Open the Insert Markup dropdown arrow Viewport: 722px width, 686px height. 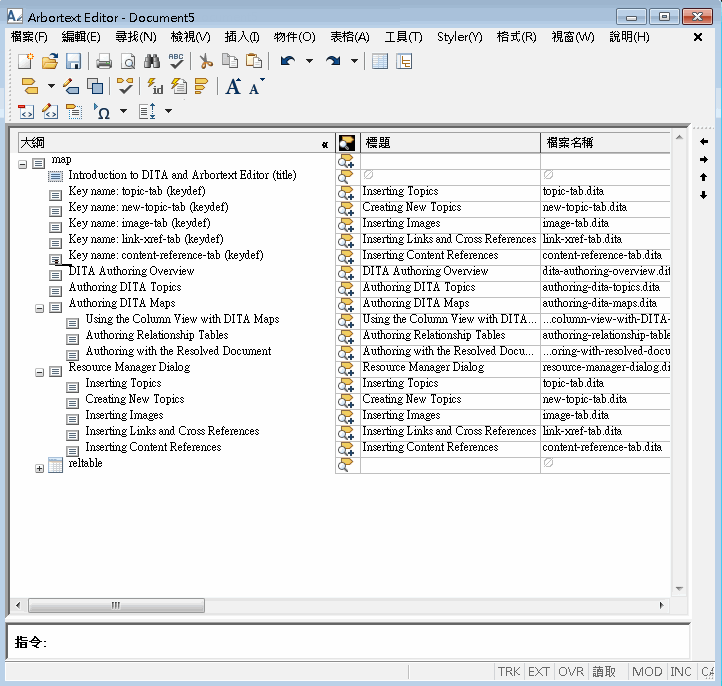click(x=51, y=86)
